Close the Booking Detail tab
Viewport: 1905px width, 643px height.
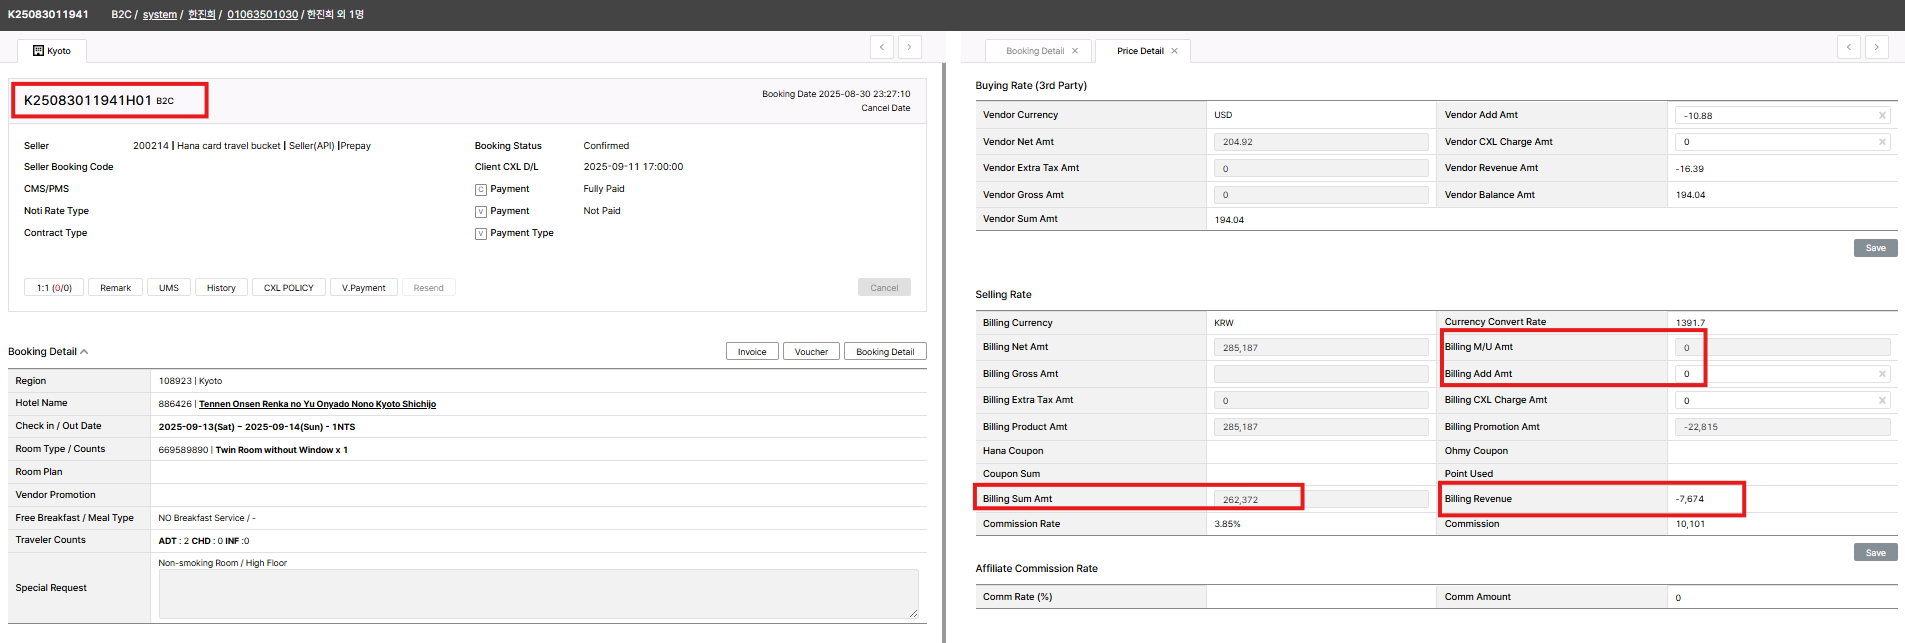[1075, 51]
